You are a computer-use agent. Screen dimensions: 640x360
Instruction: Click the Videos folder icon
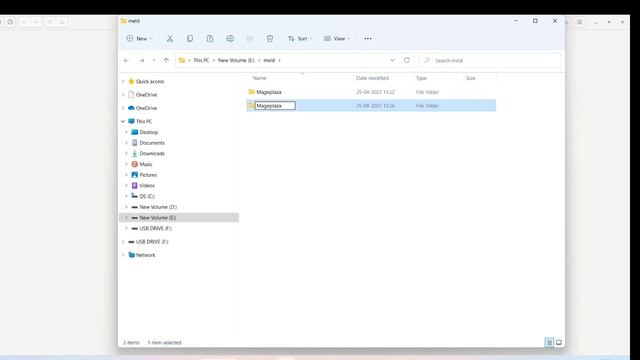pos(134,186)
